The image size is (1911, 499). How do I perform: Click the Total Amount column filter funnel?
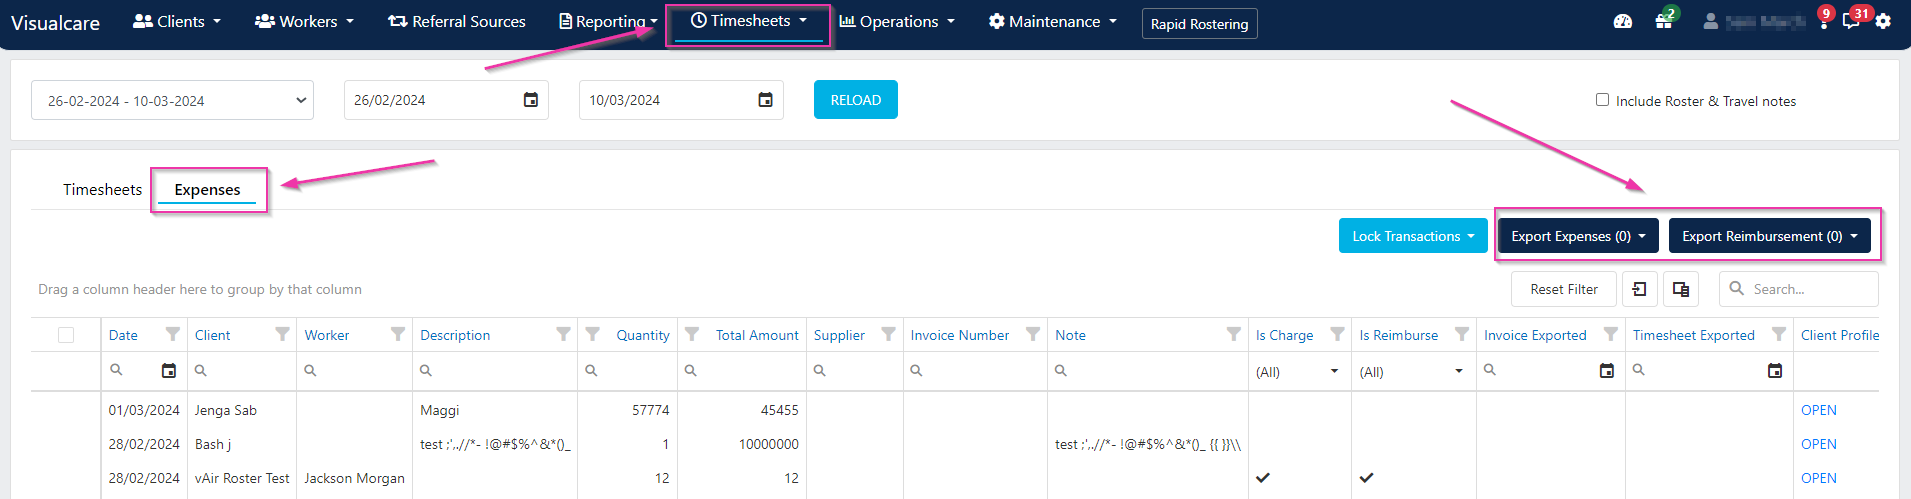(691, 334)
